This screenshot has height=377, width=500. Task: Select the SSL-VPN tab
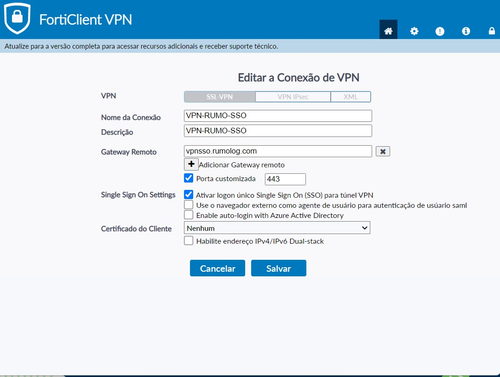pyautogui.click(x=220, y=97)
